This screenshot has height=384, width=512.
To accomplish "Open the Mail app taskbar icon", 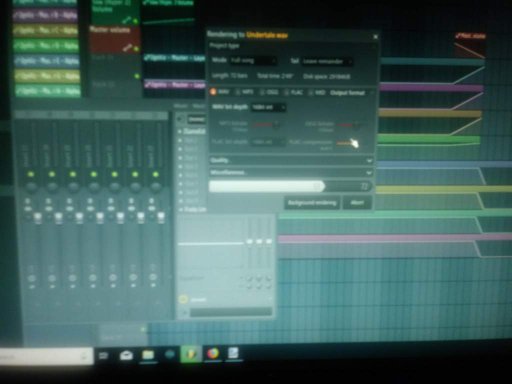I will [x=126, y=356].
